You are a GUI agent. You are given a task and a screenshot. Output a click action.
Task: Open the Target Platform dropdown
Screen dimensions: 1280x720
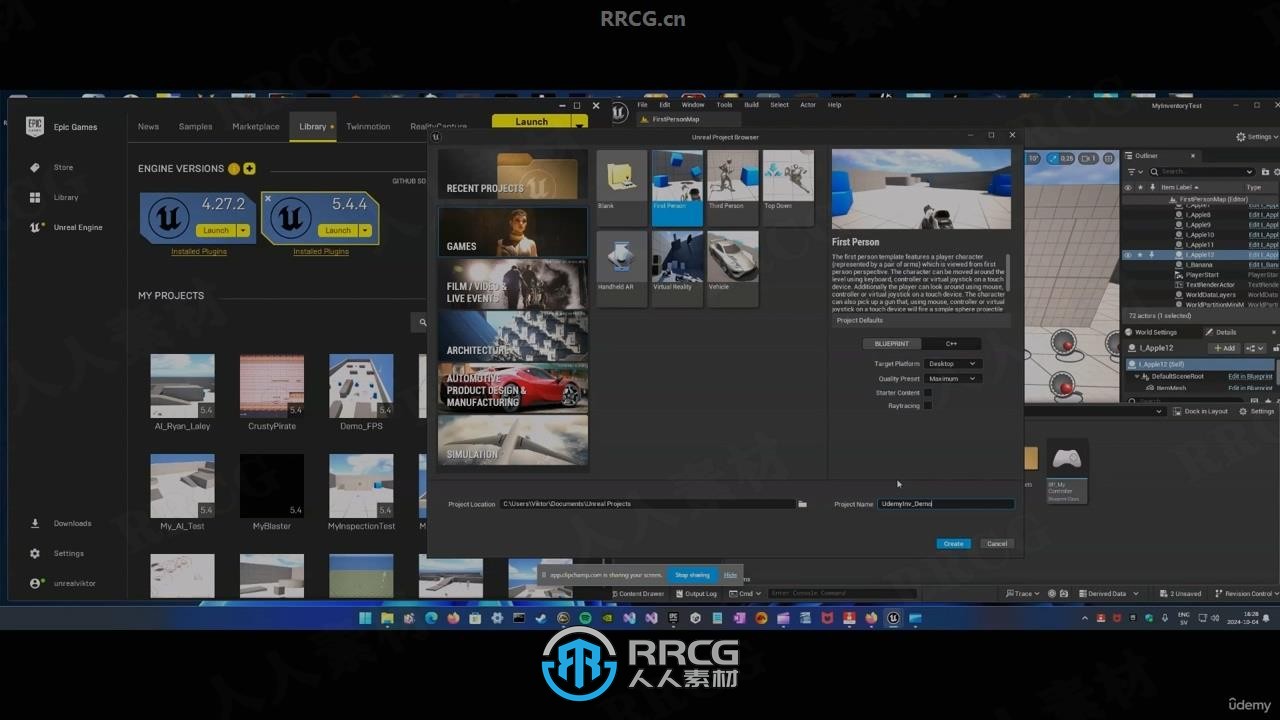[952, 364]
